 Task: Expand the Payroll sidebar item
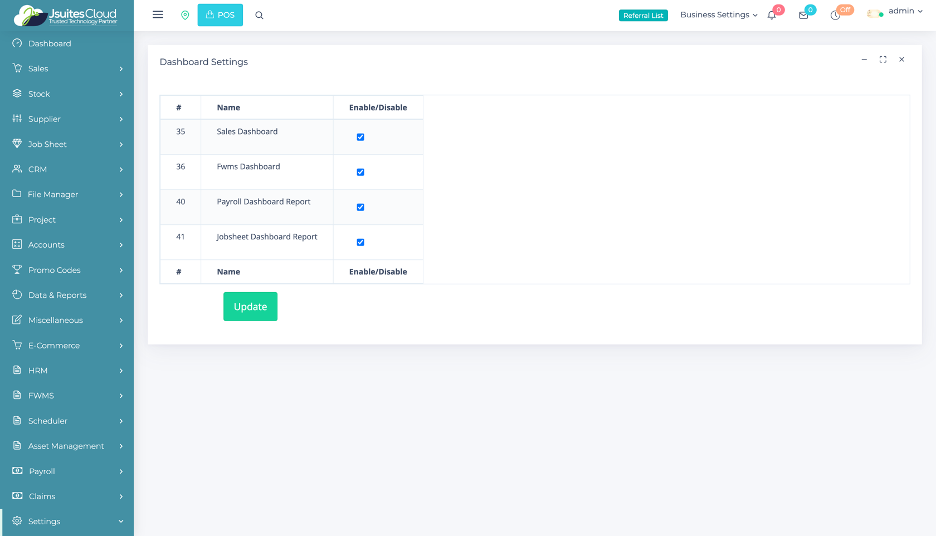tap(67, 471)
